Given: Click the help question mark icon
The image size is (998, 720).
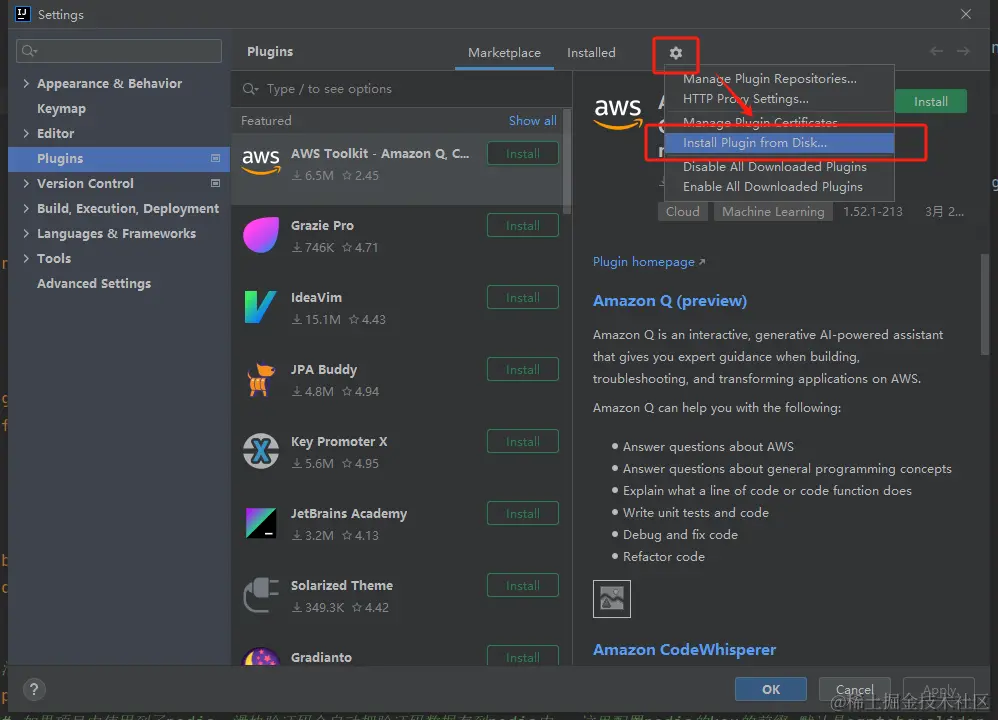Looking at the screenshot, I should pyautogui.click(x=34, y=689).
